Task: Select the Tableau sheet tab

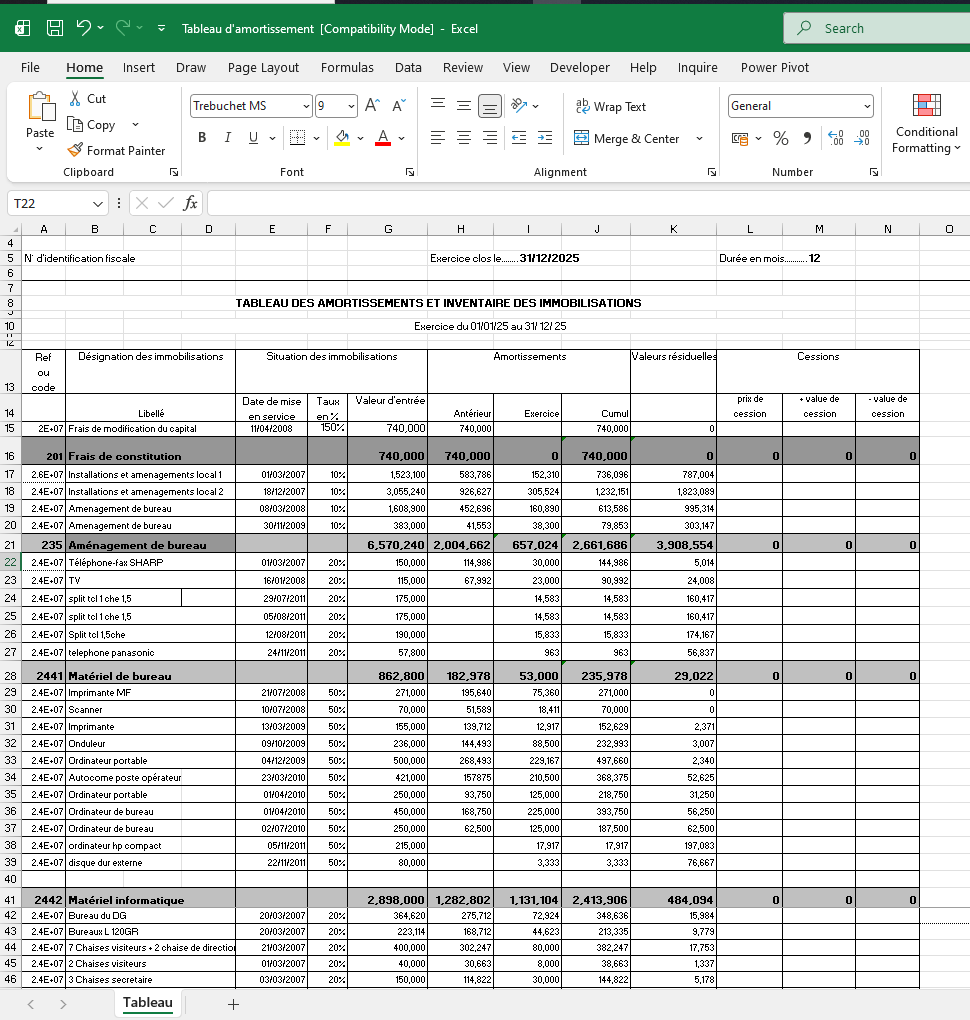Action: point(148,1002)
